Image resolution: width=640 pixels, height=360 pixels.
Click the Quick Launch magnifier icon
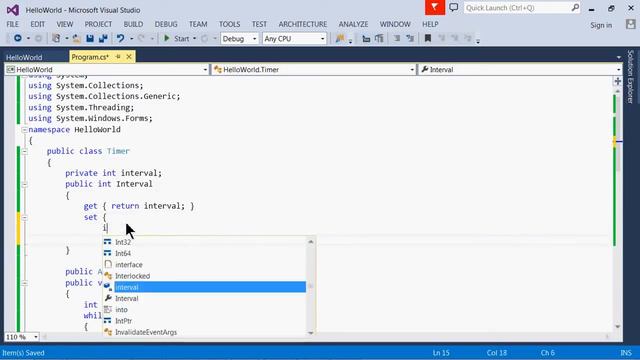click(x=575, y=7)
